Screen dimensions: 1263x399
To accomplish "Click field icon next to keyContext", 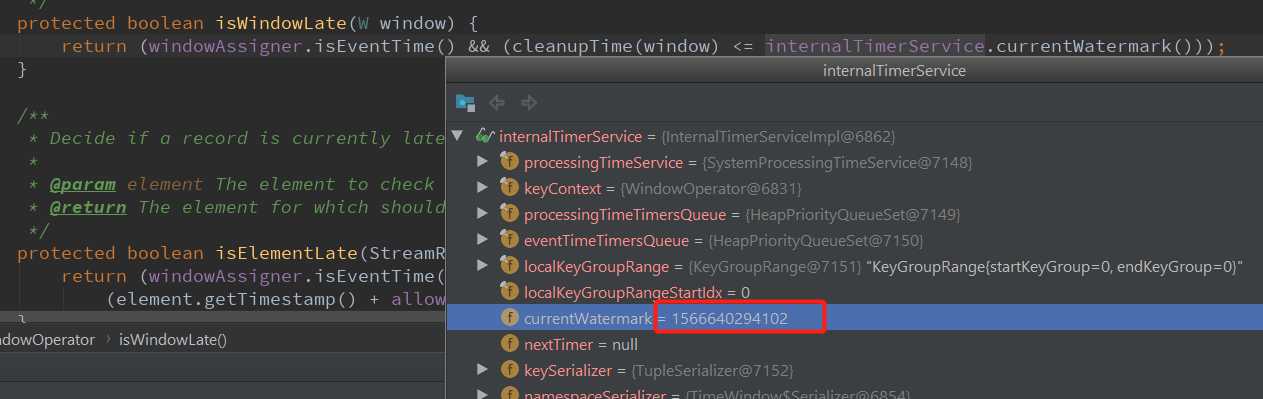I will 509,187.
